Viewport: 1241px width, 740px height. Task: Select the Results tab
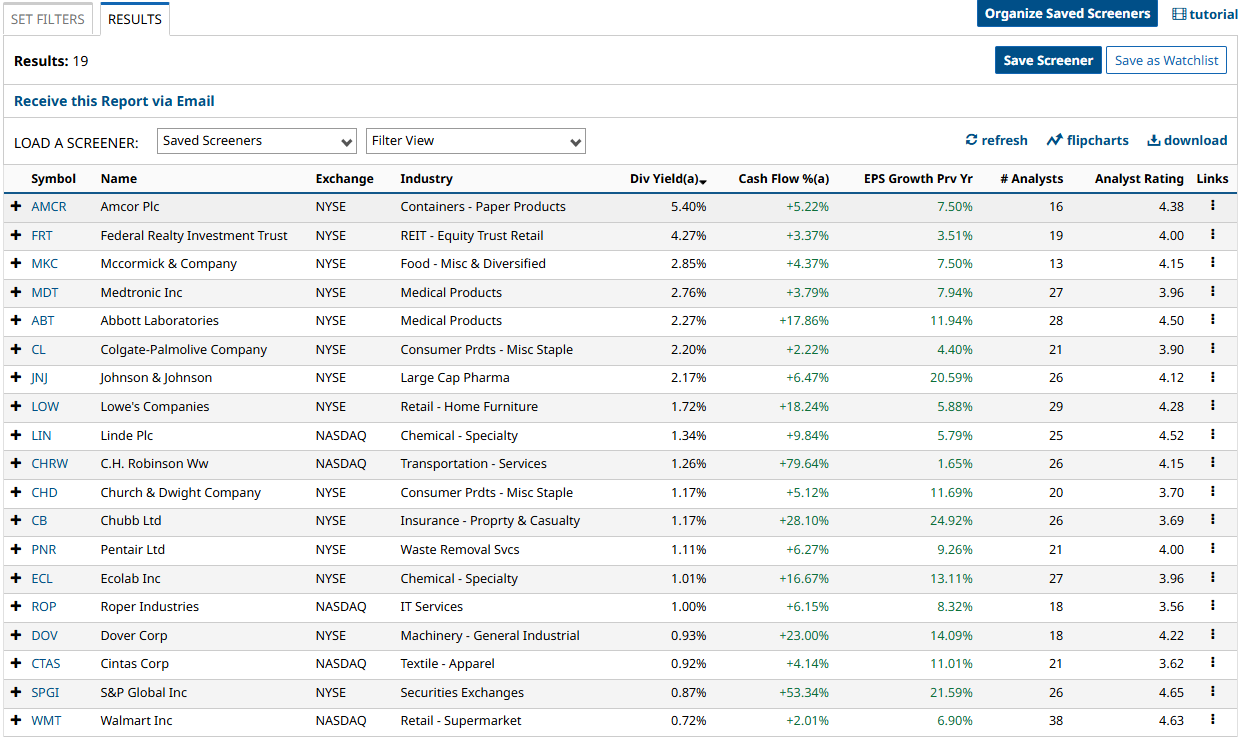[135, 19]
